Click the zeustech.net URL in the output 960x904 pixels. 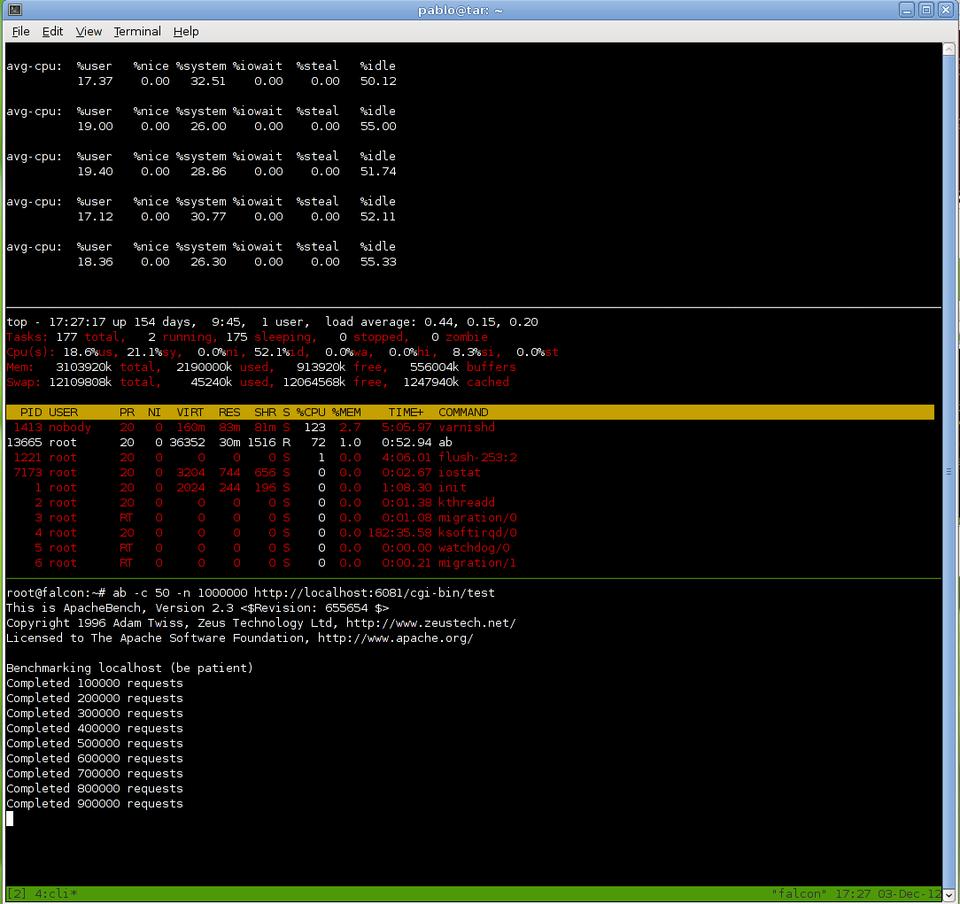(x=430, y=623)
